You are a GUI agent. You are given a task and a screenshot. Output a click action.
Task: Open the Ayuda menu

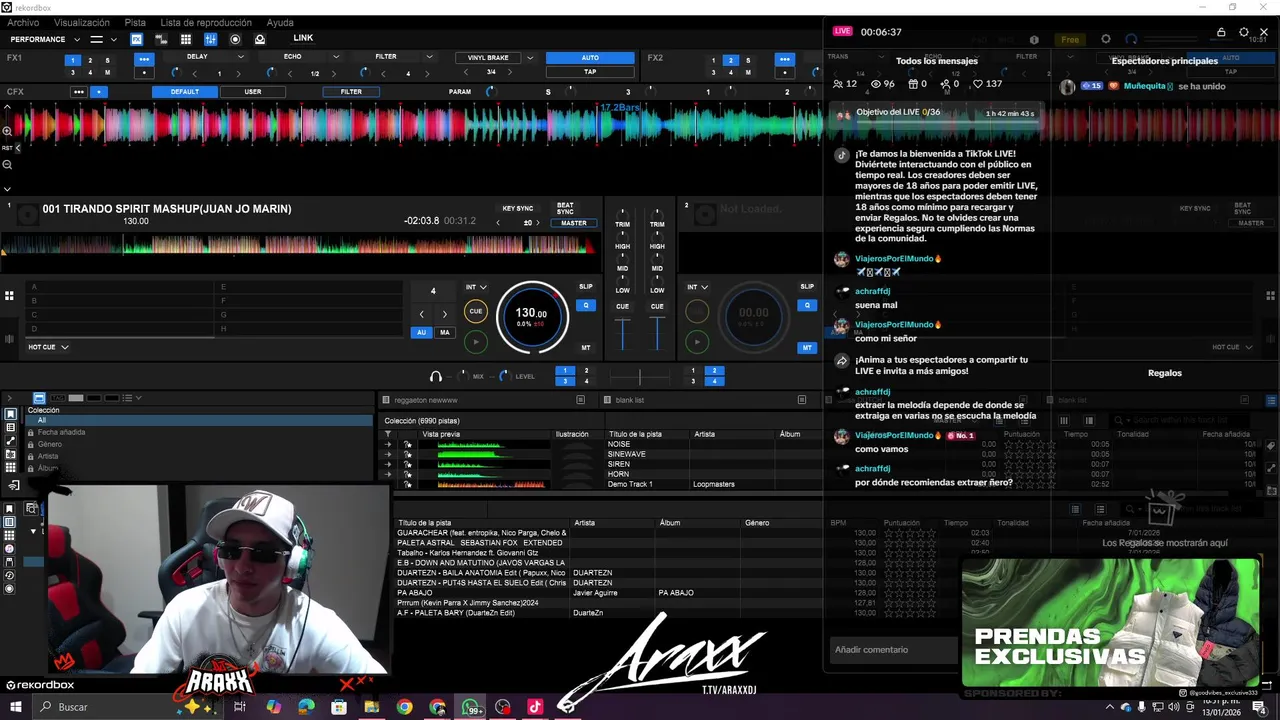[x=280, y=22]
